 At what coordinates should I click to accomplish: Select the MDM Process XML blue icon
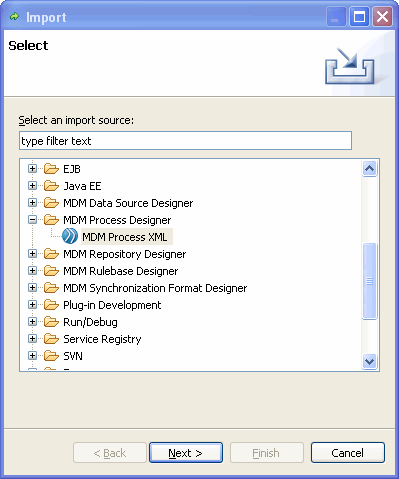coord(70,236)
